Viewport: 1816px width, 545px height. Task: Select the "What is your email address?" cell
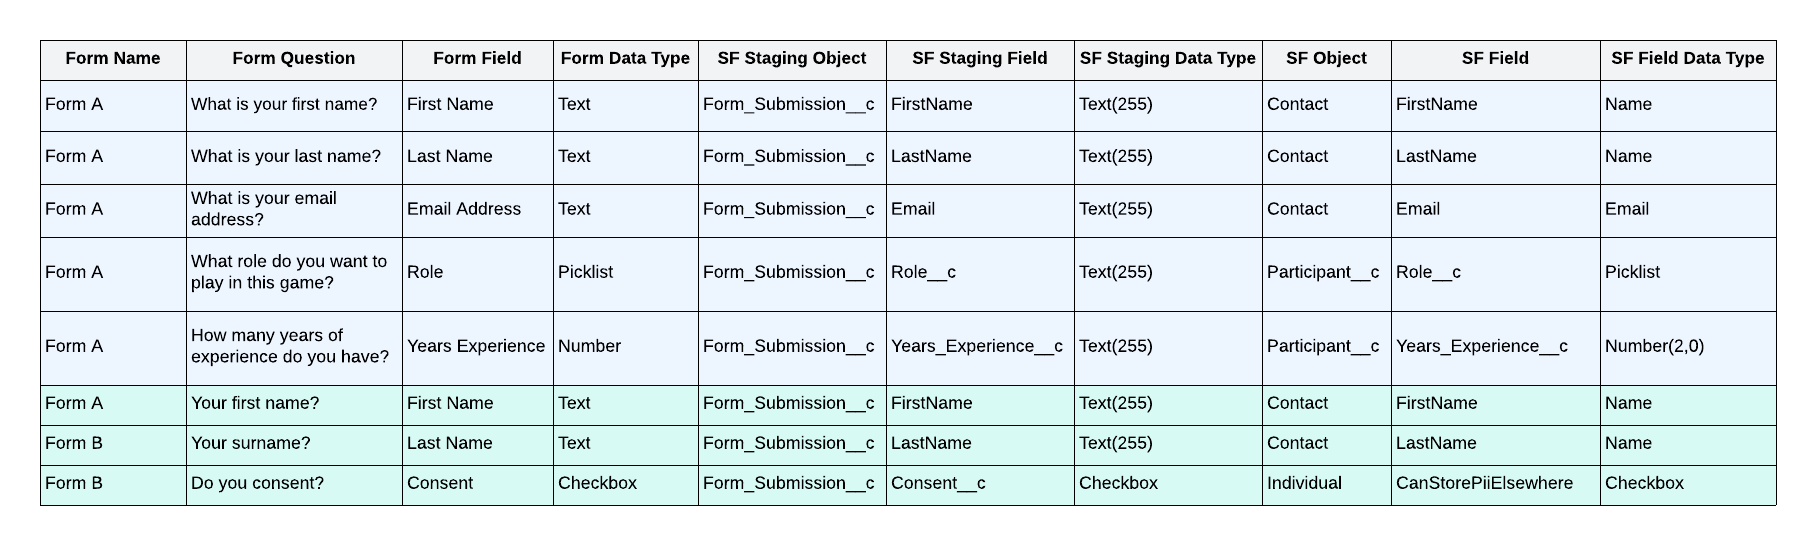(264, 209)
